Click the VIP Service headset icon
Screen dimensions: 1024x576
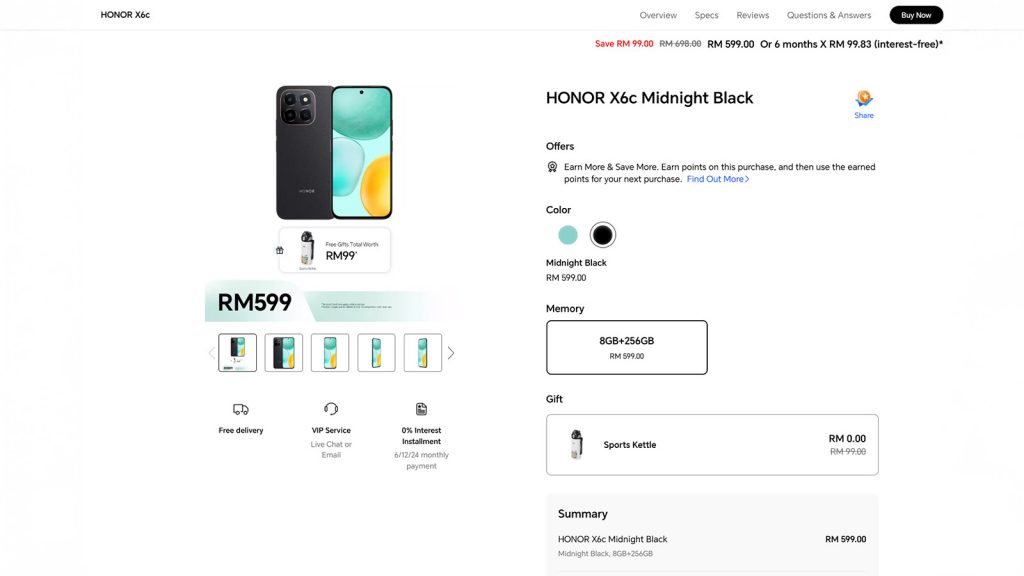click(331, 409)
